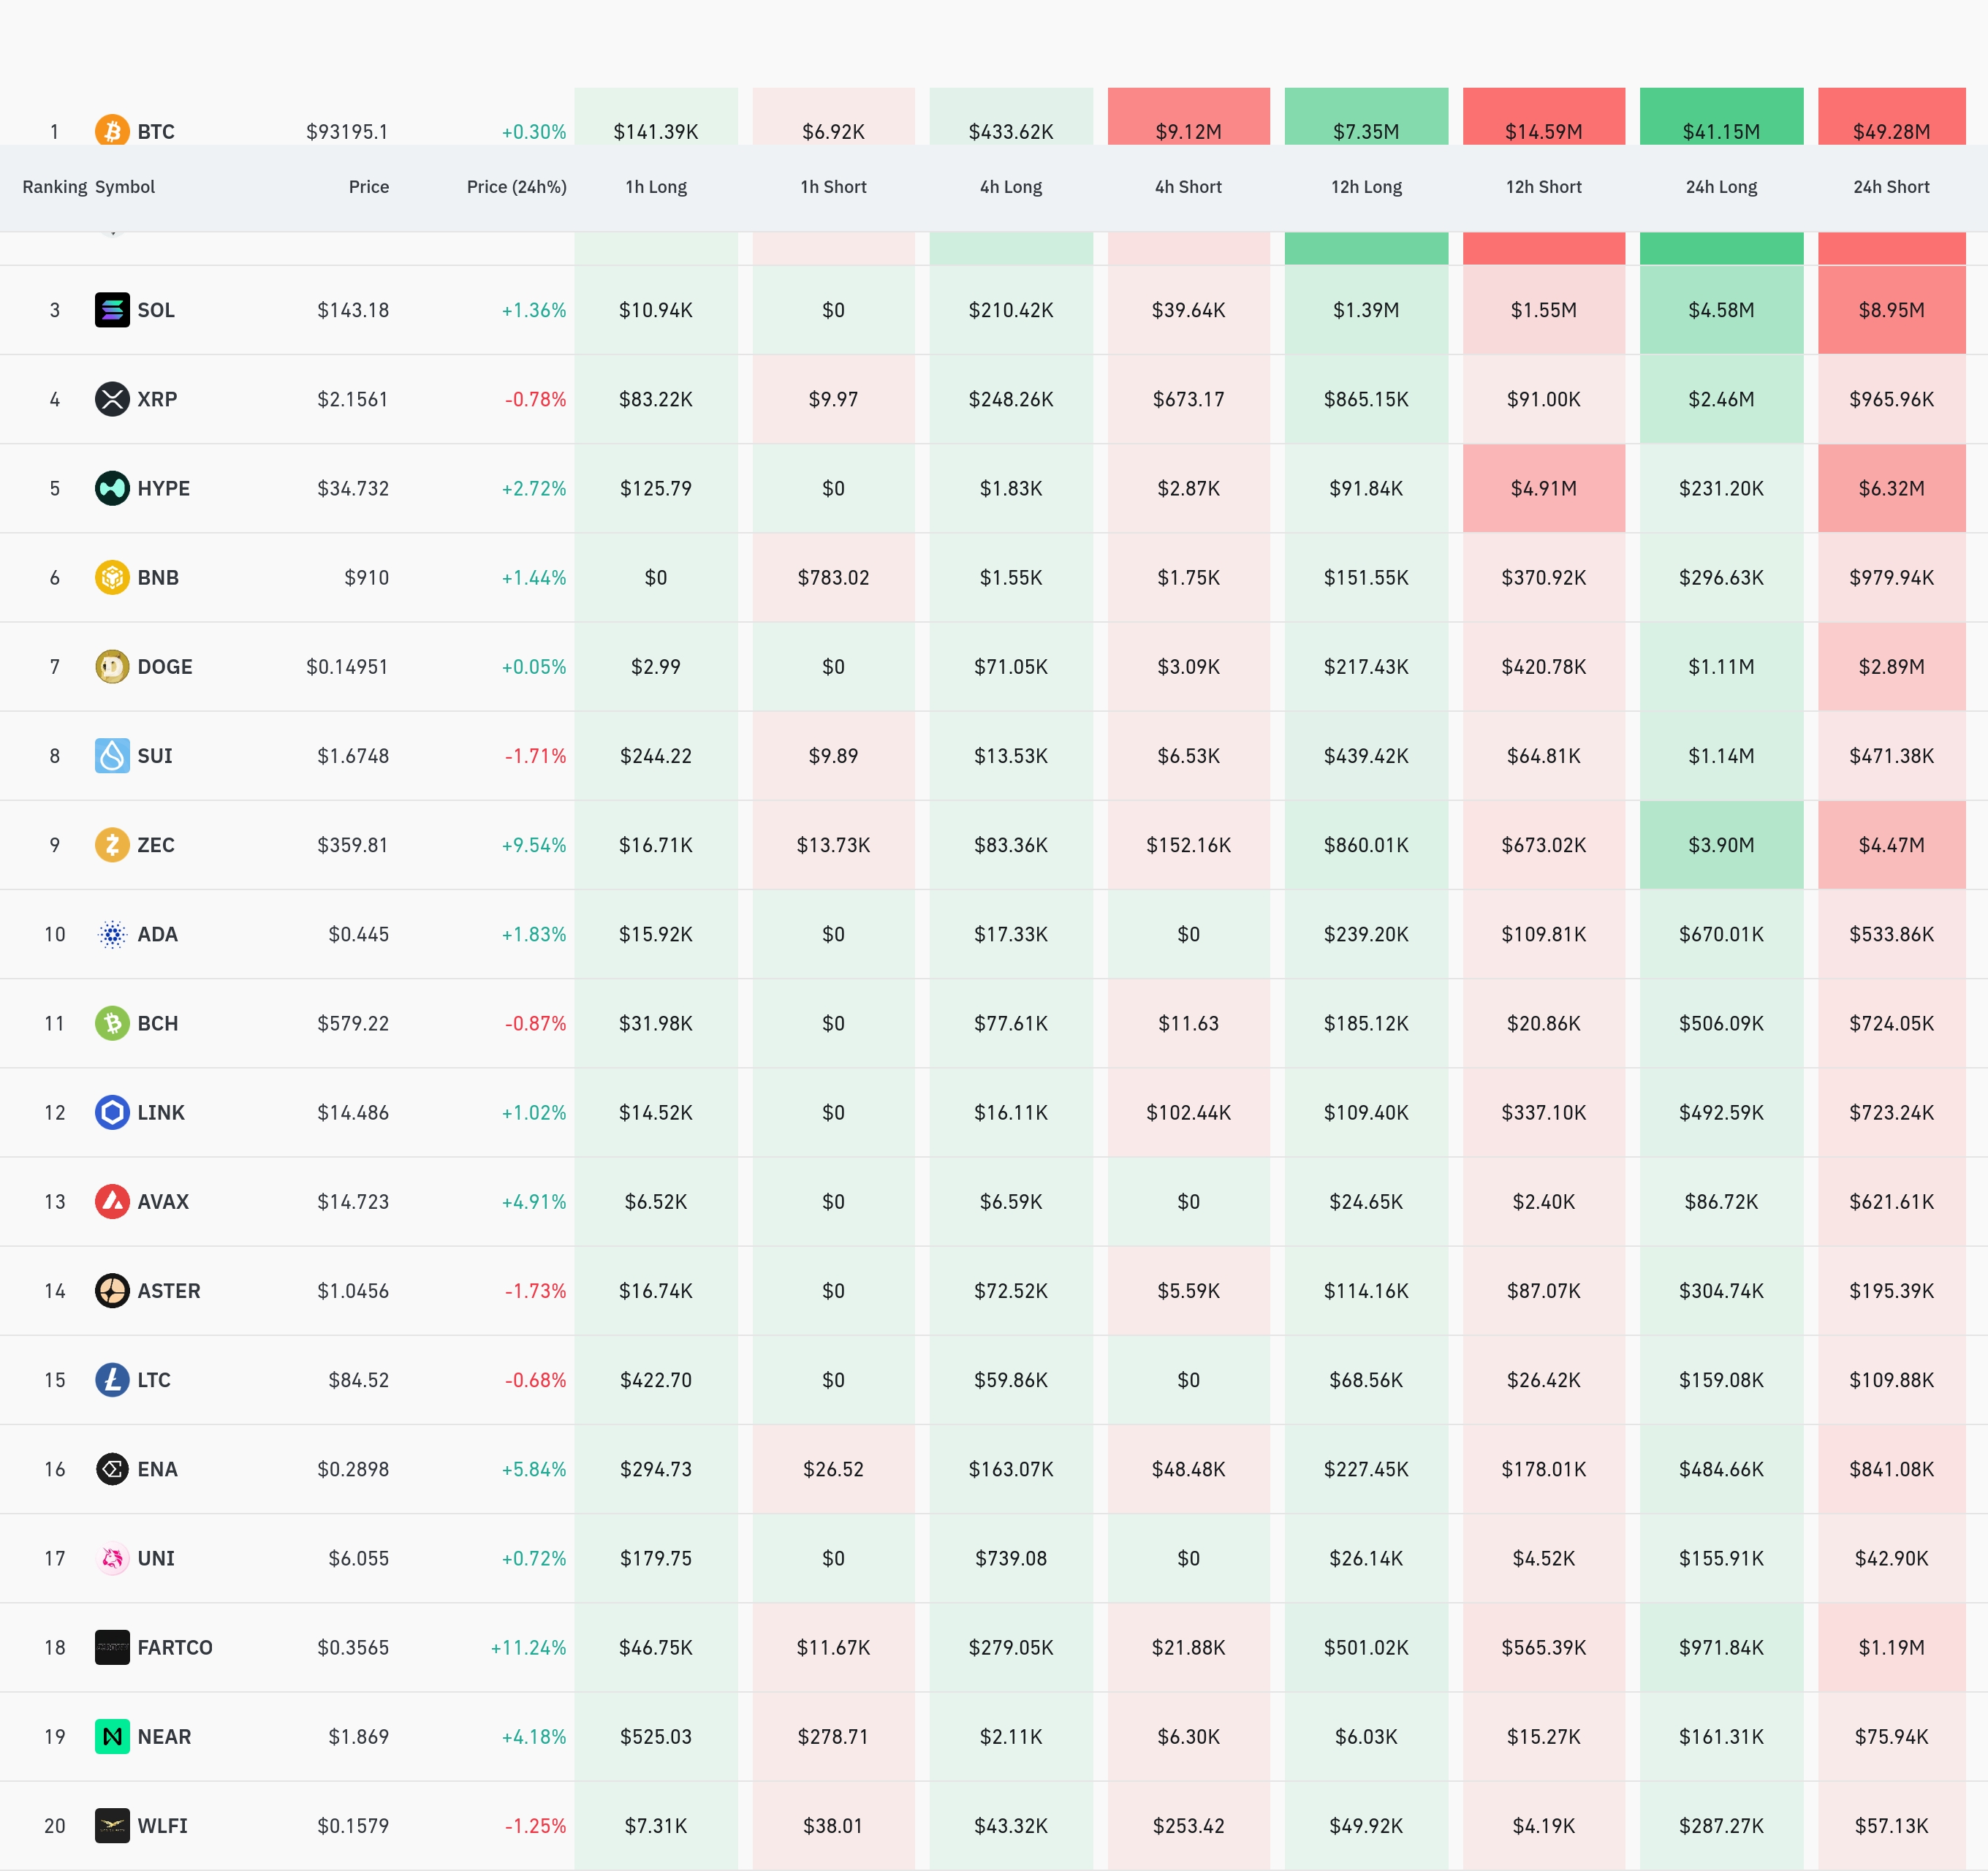
Task: Click SOL 24h Long $4.58M cell
Action: (x=1720, y=310)
